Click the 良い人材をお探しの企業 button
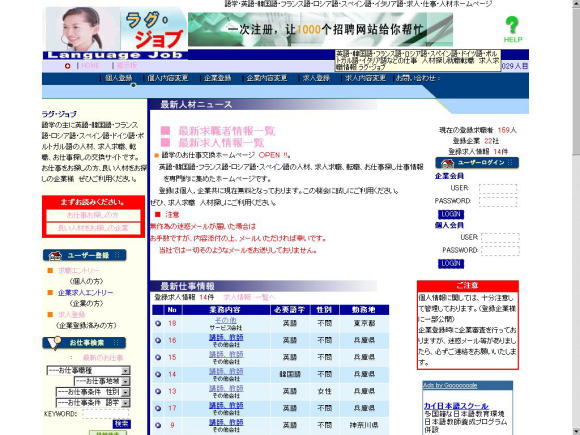 click(x=93, y=228)
